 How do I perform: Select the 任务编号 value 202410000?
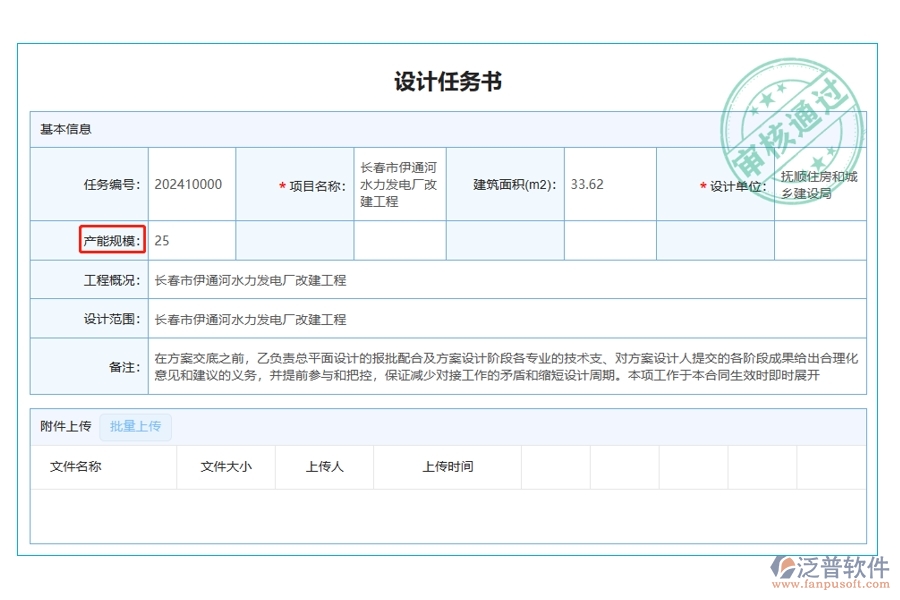click(188, 185)
